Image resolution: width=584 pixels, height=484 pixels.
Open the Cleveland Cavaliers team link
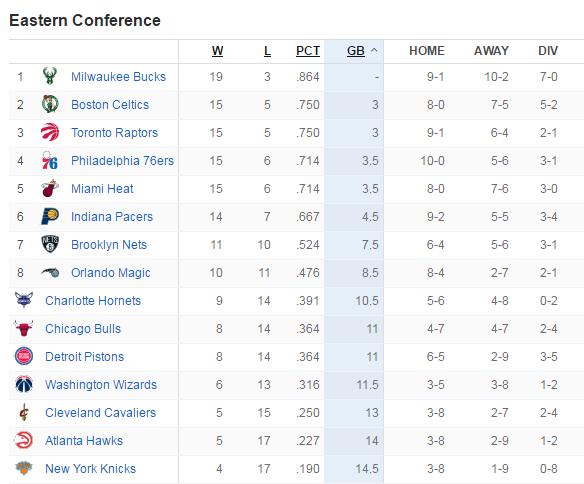click(100, 413)
